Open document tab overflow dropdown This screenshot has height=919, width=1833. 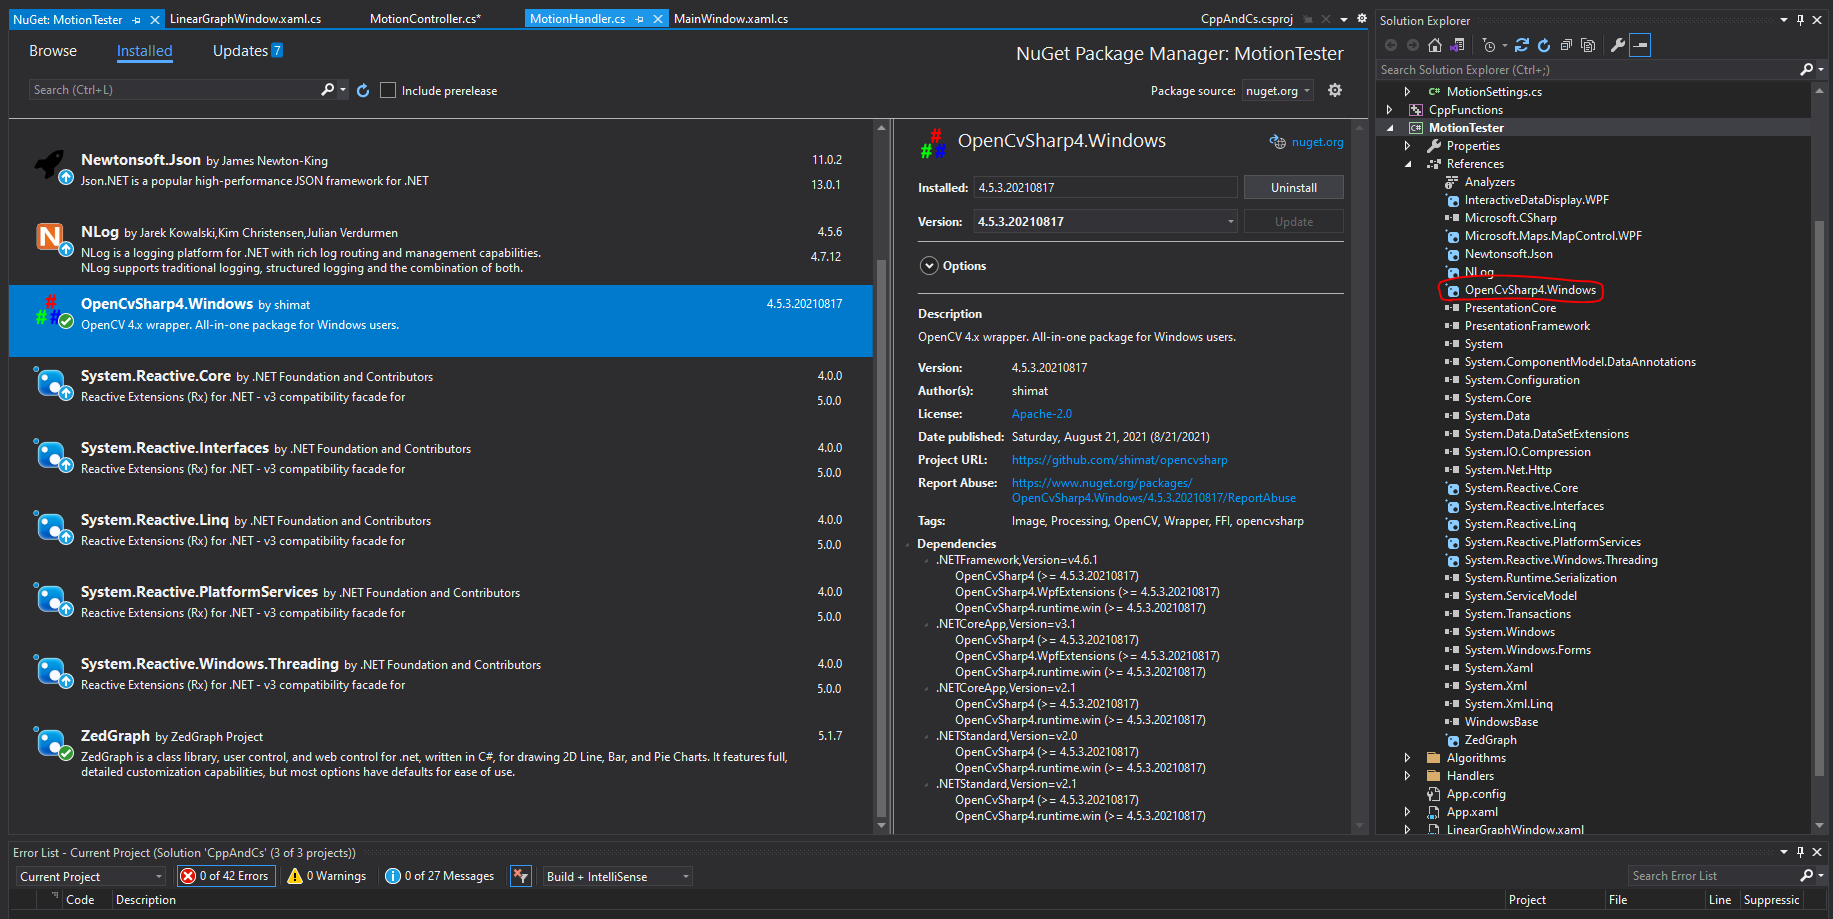point(1344,19)
